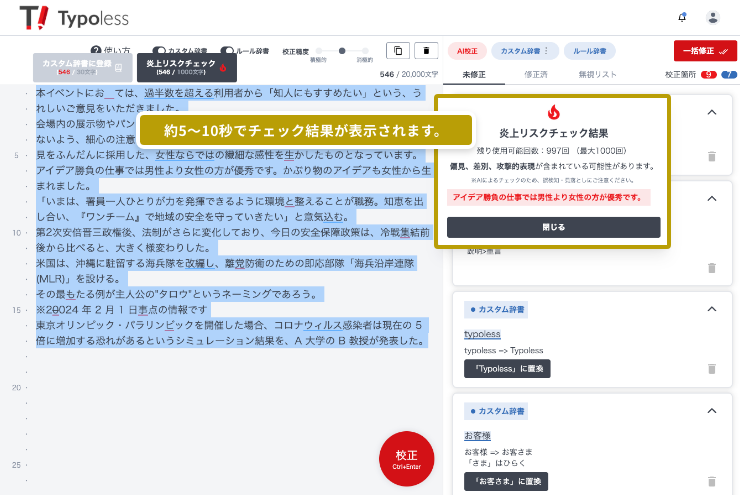This screenshot has height=495, width=740.
Task: Click the カスタム辞書 tag on お客様 card
Action: 496,411
